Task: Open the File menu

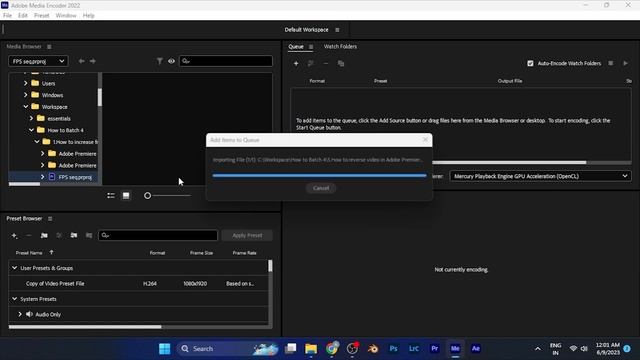Action: point(7,16)
